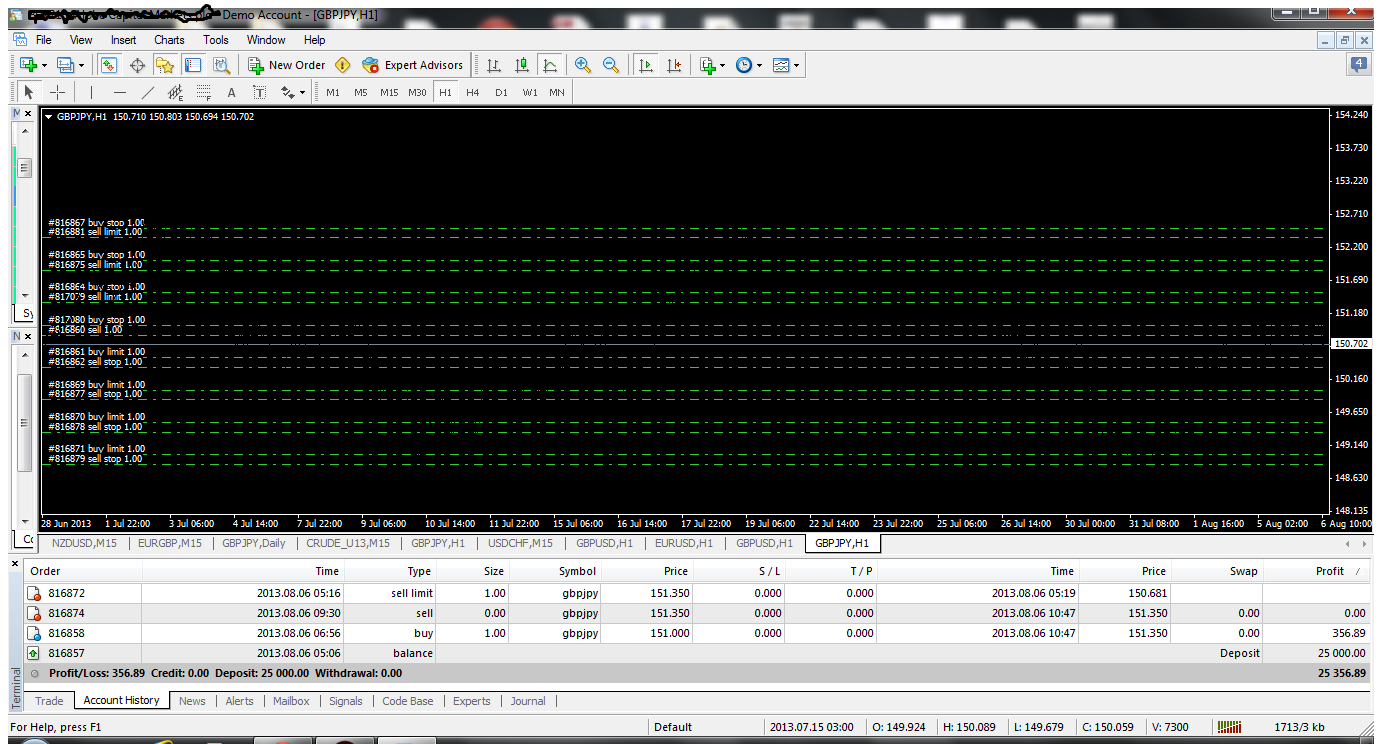
Task: Expand the Indicators dropdown arrow
Action: tap(723, 66)
